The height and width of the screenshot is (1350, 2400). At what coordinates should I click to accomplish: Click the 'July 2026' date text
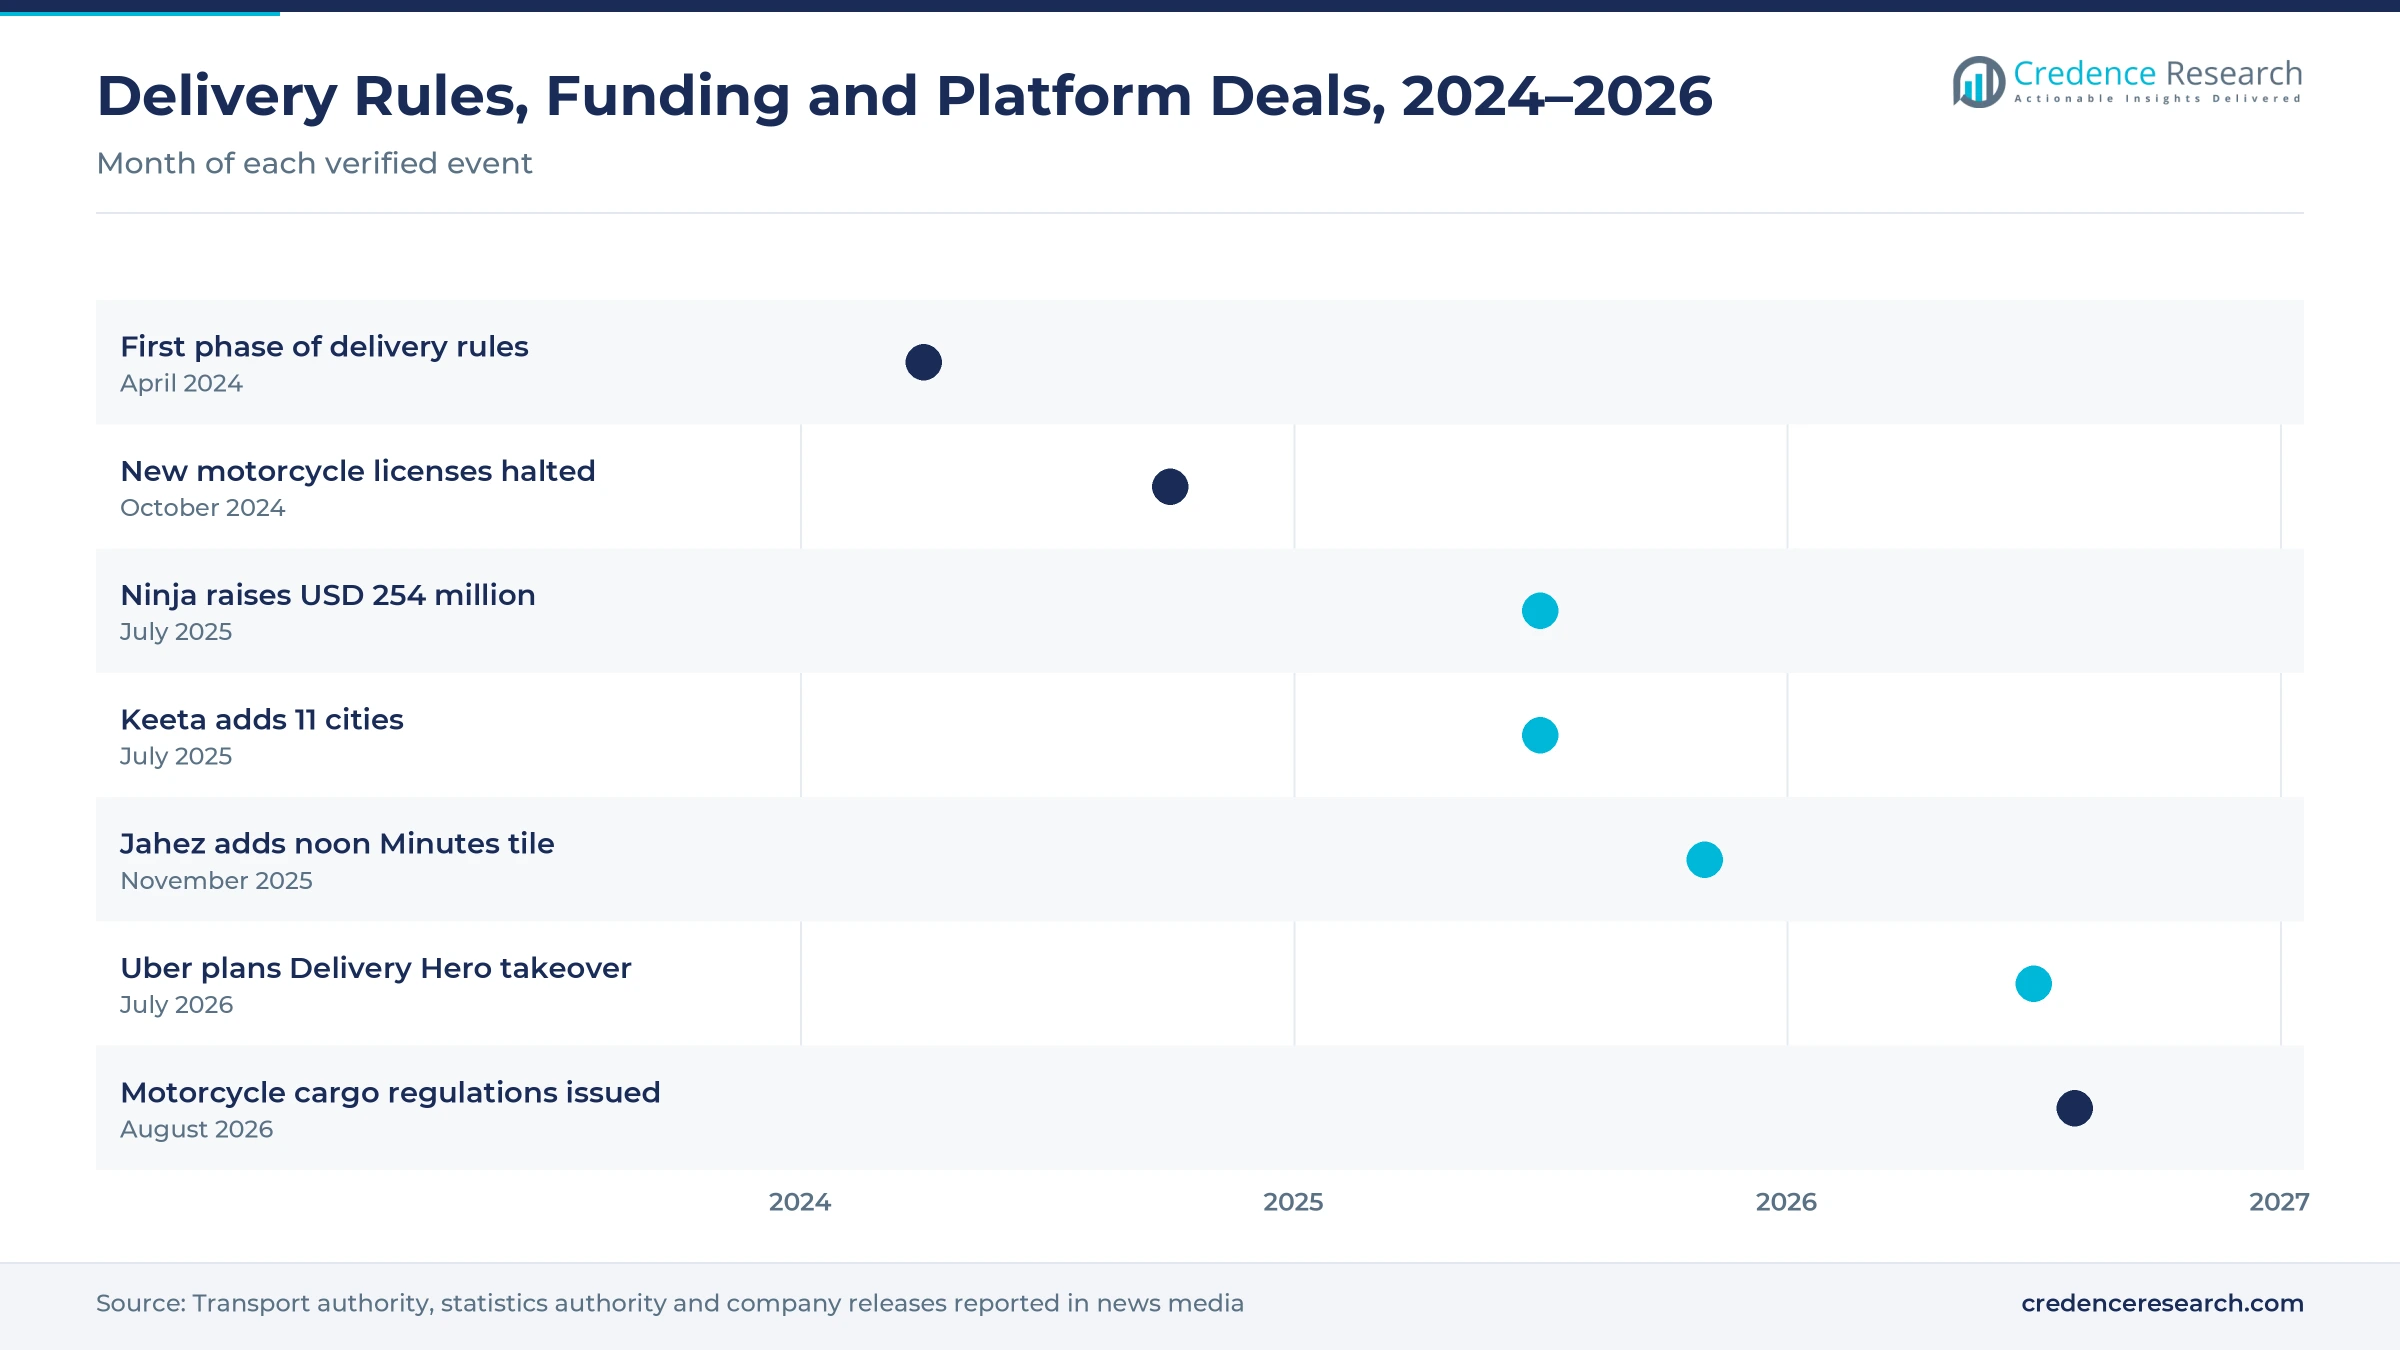(176, 1005)
